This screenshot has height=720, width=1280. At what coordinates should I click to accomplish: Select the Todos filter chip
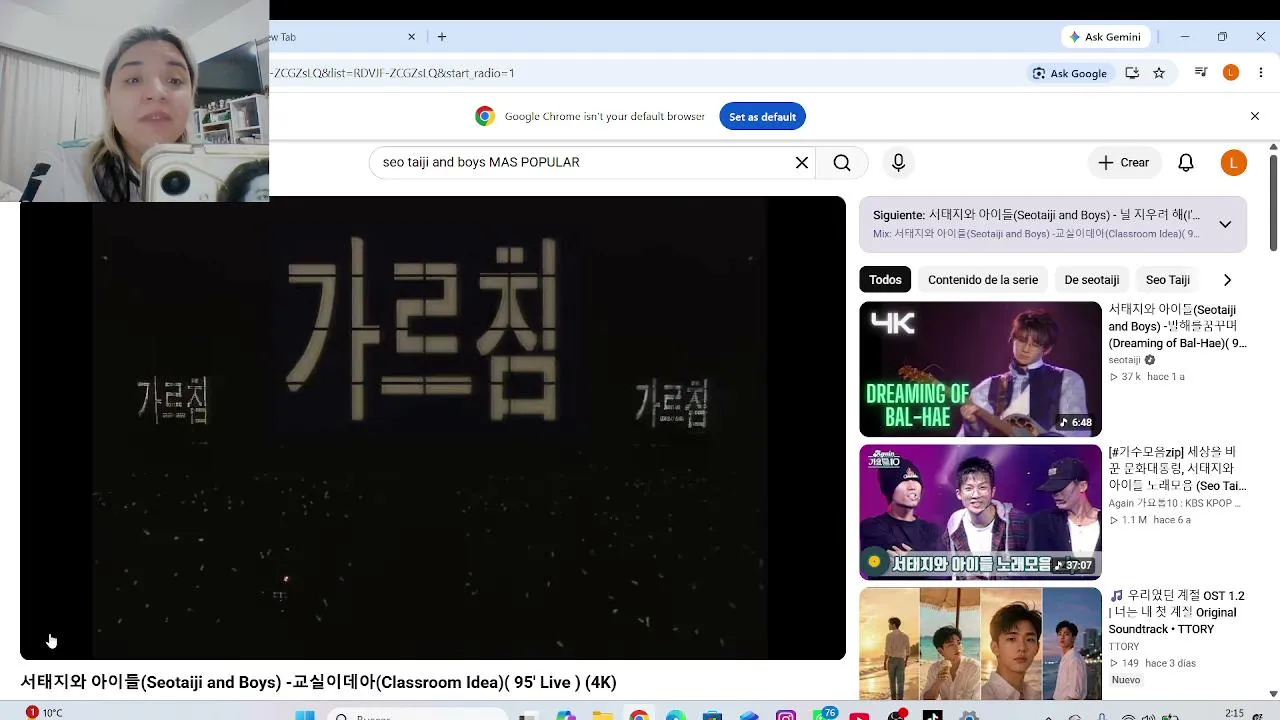(x=885, y=280)
